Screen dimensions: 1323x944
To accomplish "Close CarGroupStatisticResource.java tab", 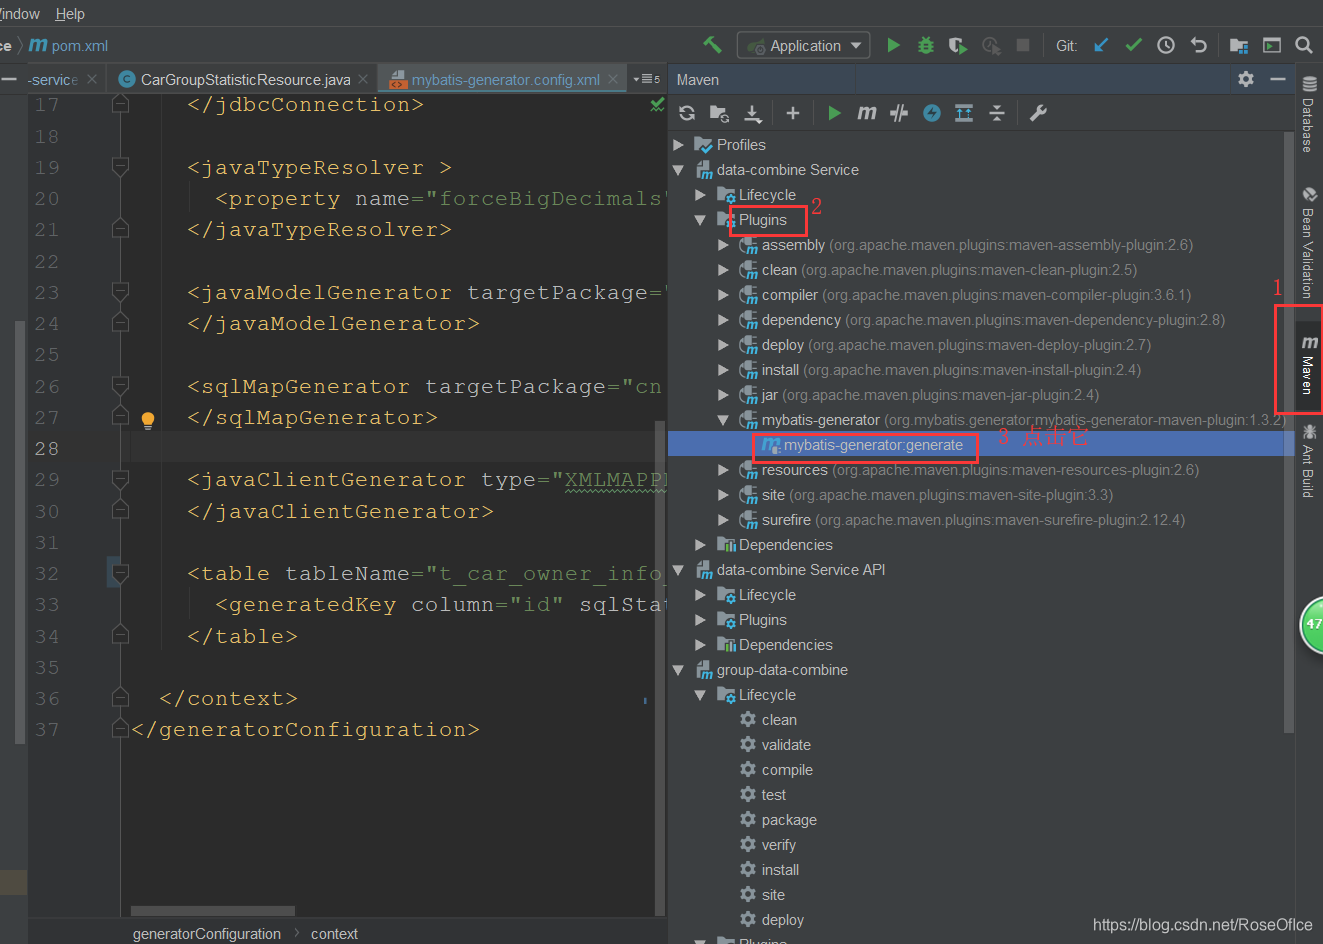I will tap(362, 79).
